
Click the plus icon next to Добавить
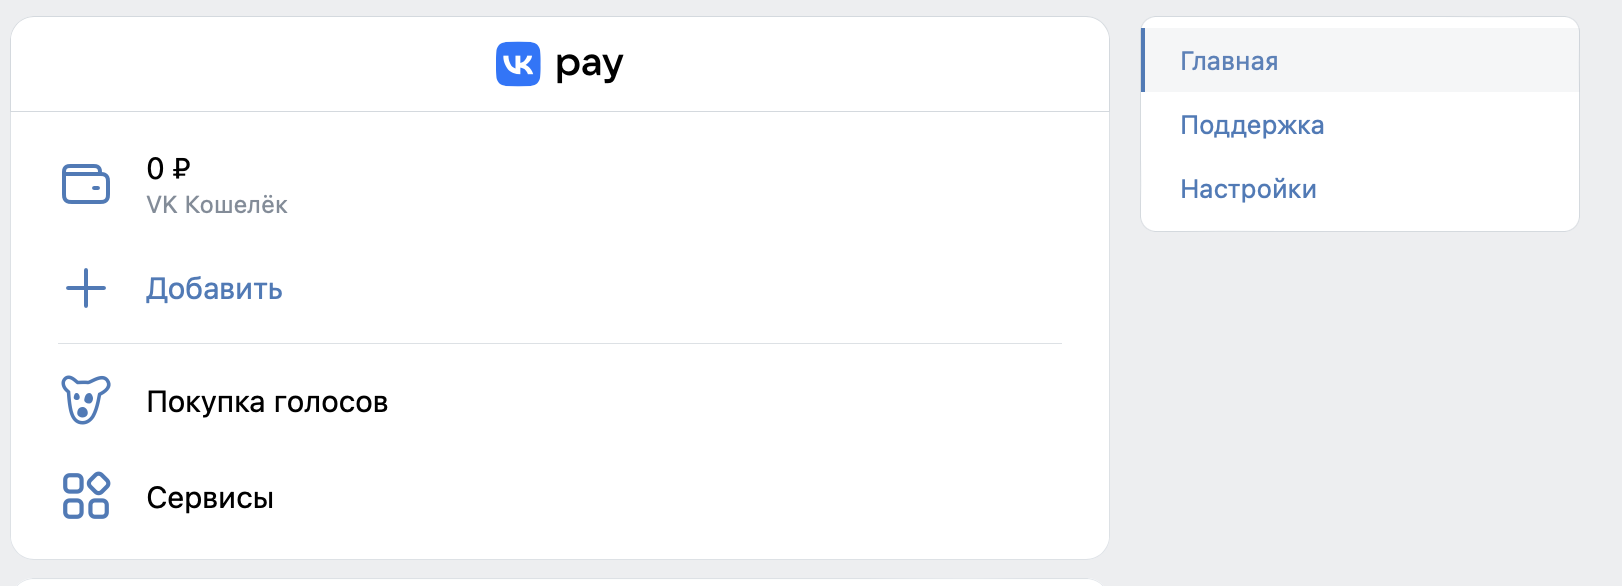click(86, 288)
